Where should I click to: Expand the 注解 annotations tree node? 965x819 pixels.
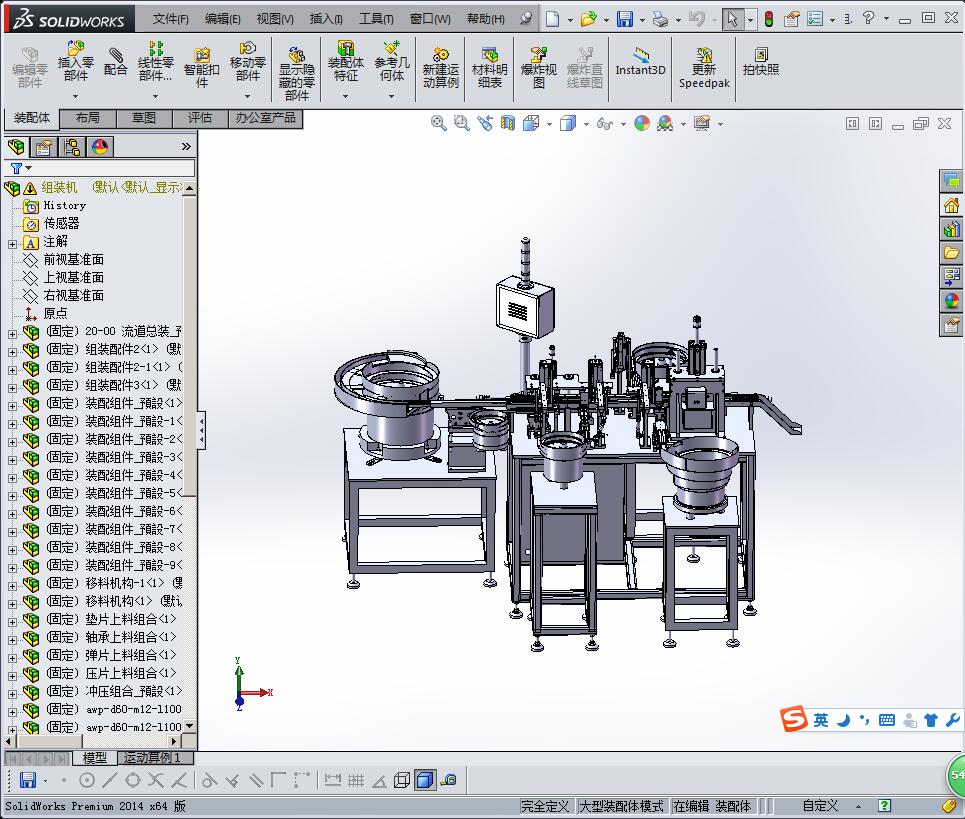(x=12, y=242)
